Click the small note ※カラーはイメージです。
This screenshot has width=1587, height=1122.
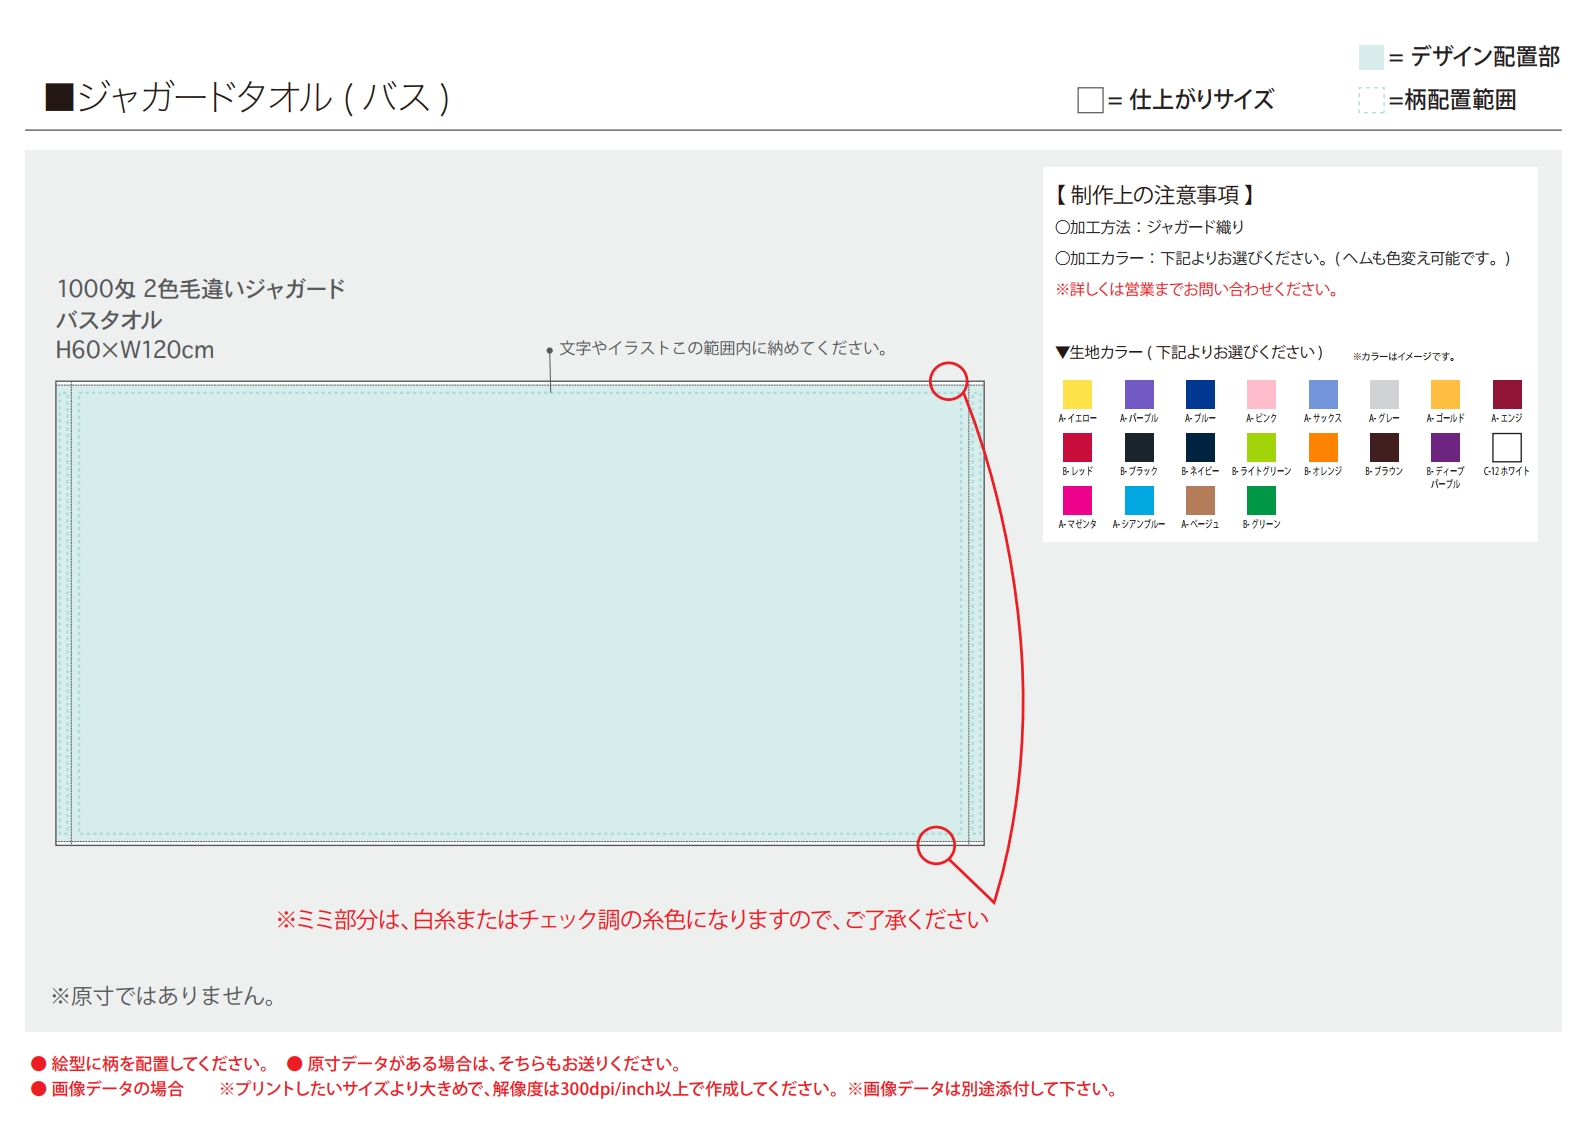(x=1404, y=356)
